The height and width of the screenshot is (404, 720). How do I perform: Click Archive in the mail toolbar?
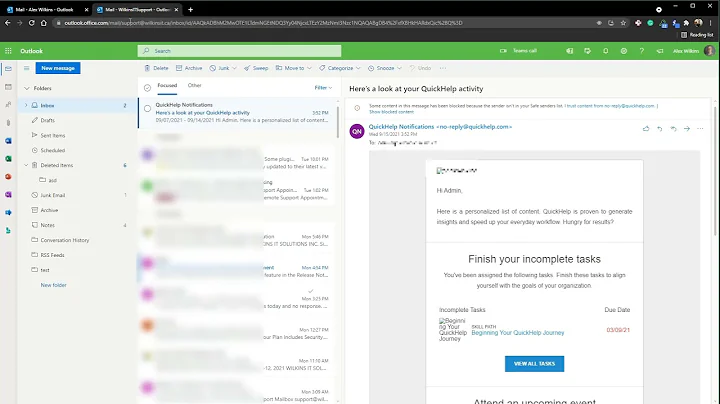click(189, 68)
